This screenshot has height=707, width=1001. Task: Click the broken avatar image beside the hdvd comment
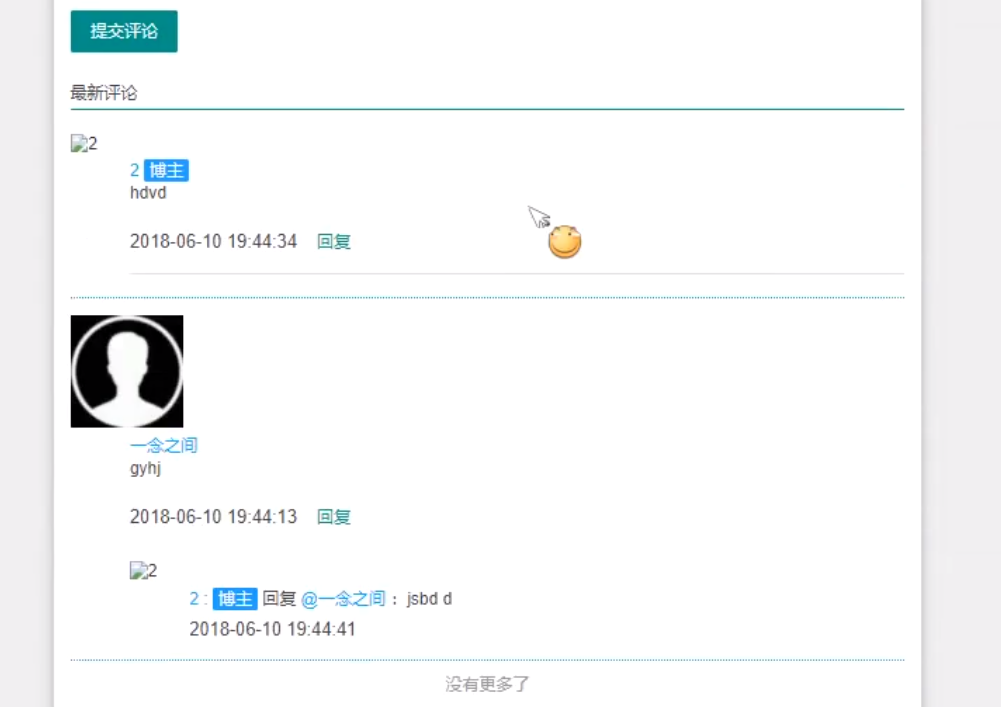(84, 143)
